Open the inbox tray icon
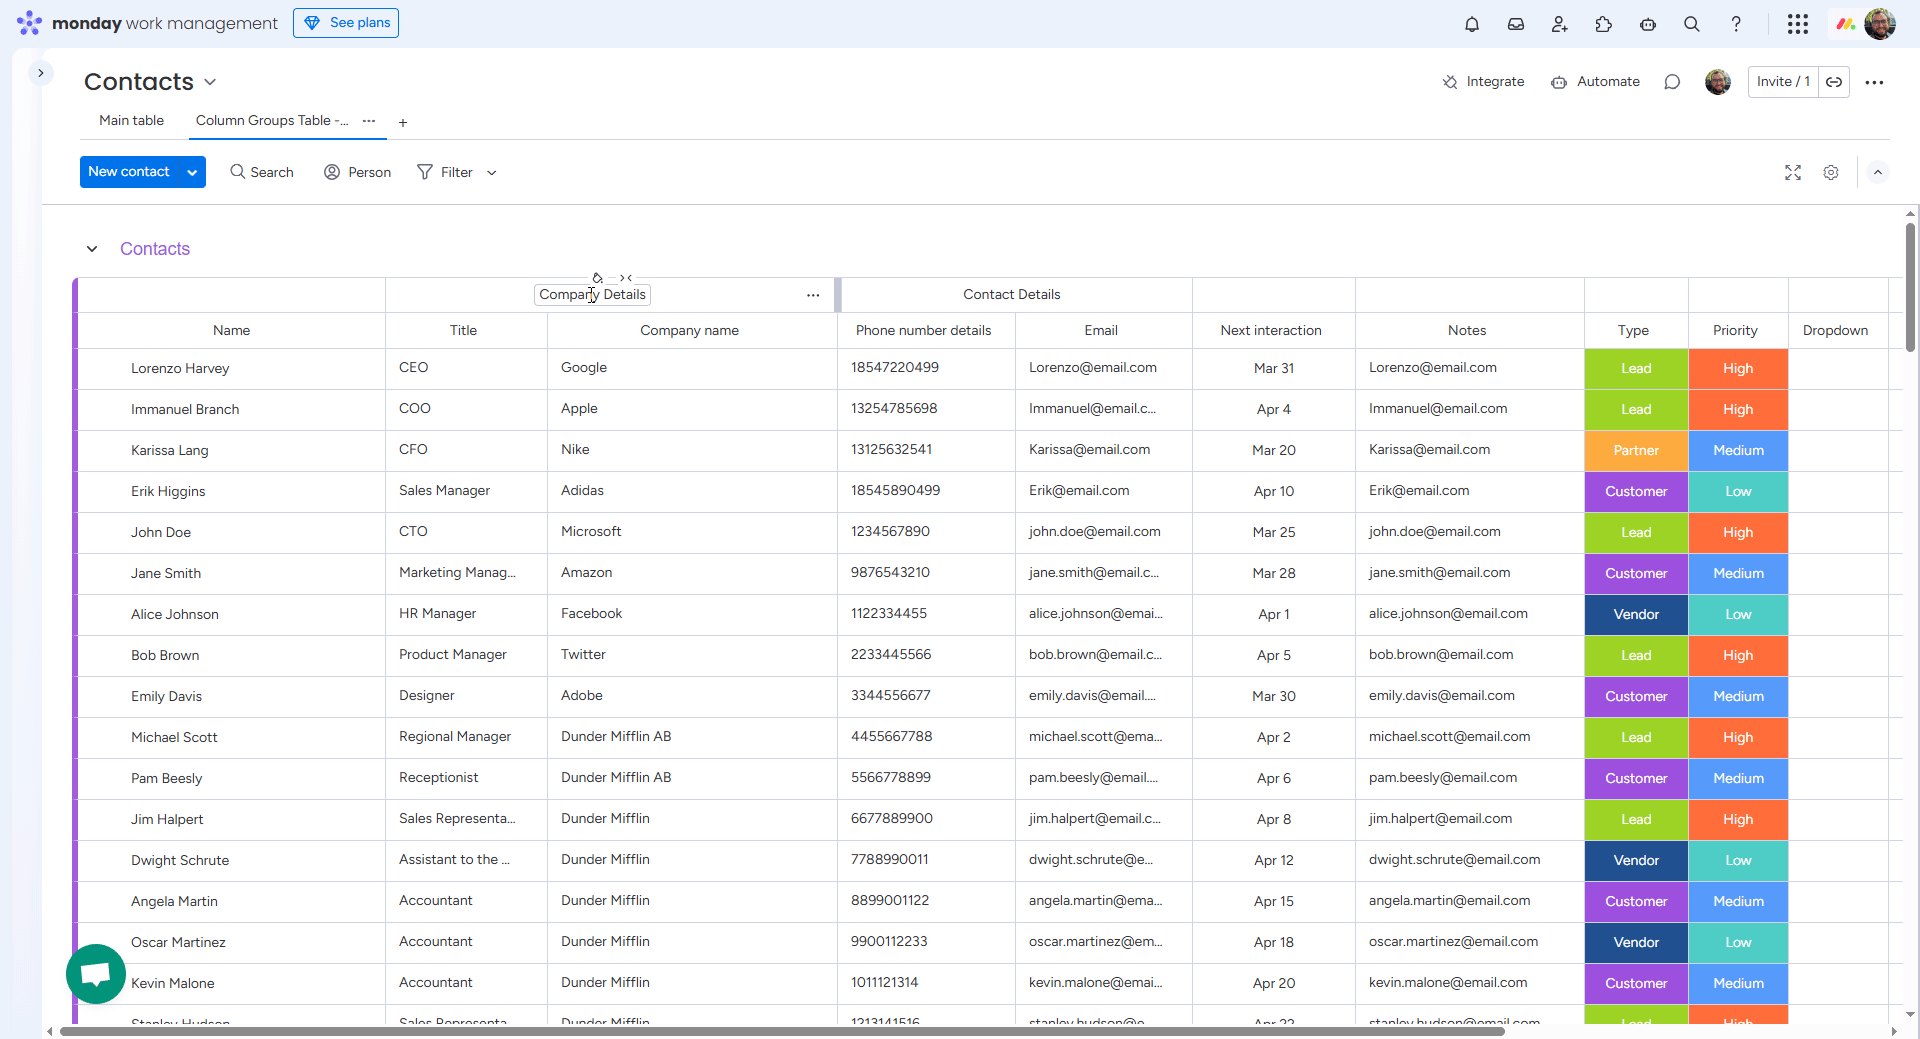The height and width of the screenshot is (1039, 1920). 1515,24
